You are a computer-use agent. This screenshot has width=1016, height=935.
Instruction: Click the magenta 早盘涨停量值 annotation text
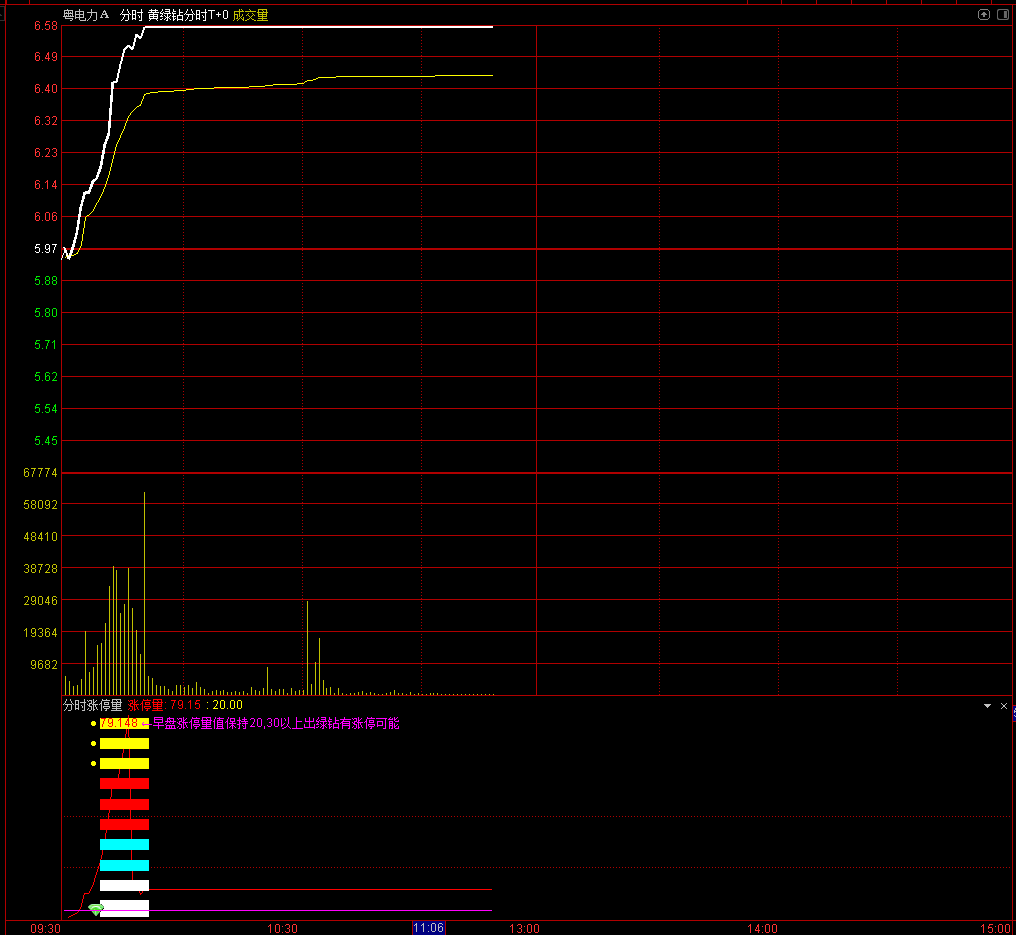pyautogui.click(x=276, y=723)
